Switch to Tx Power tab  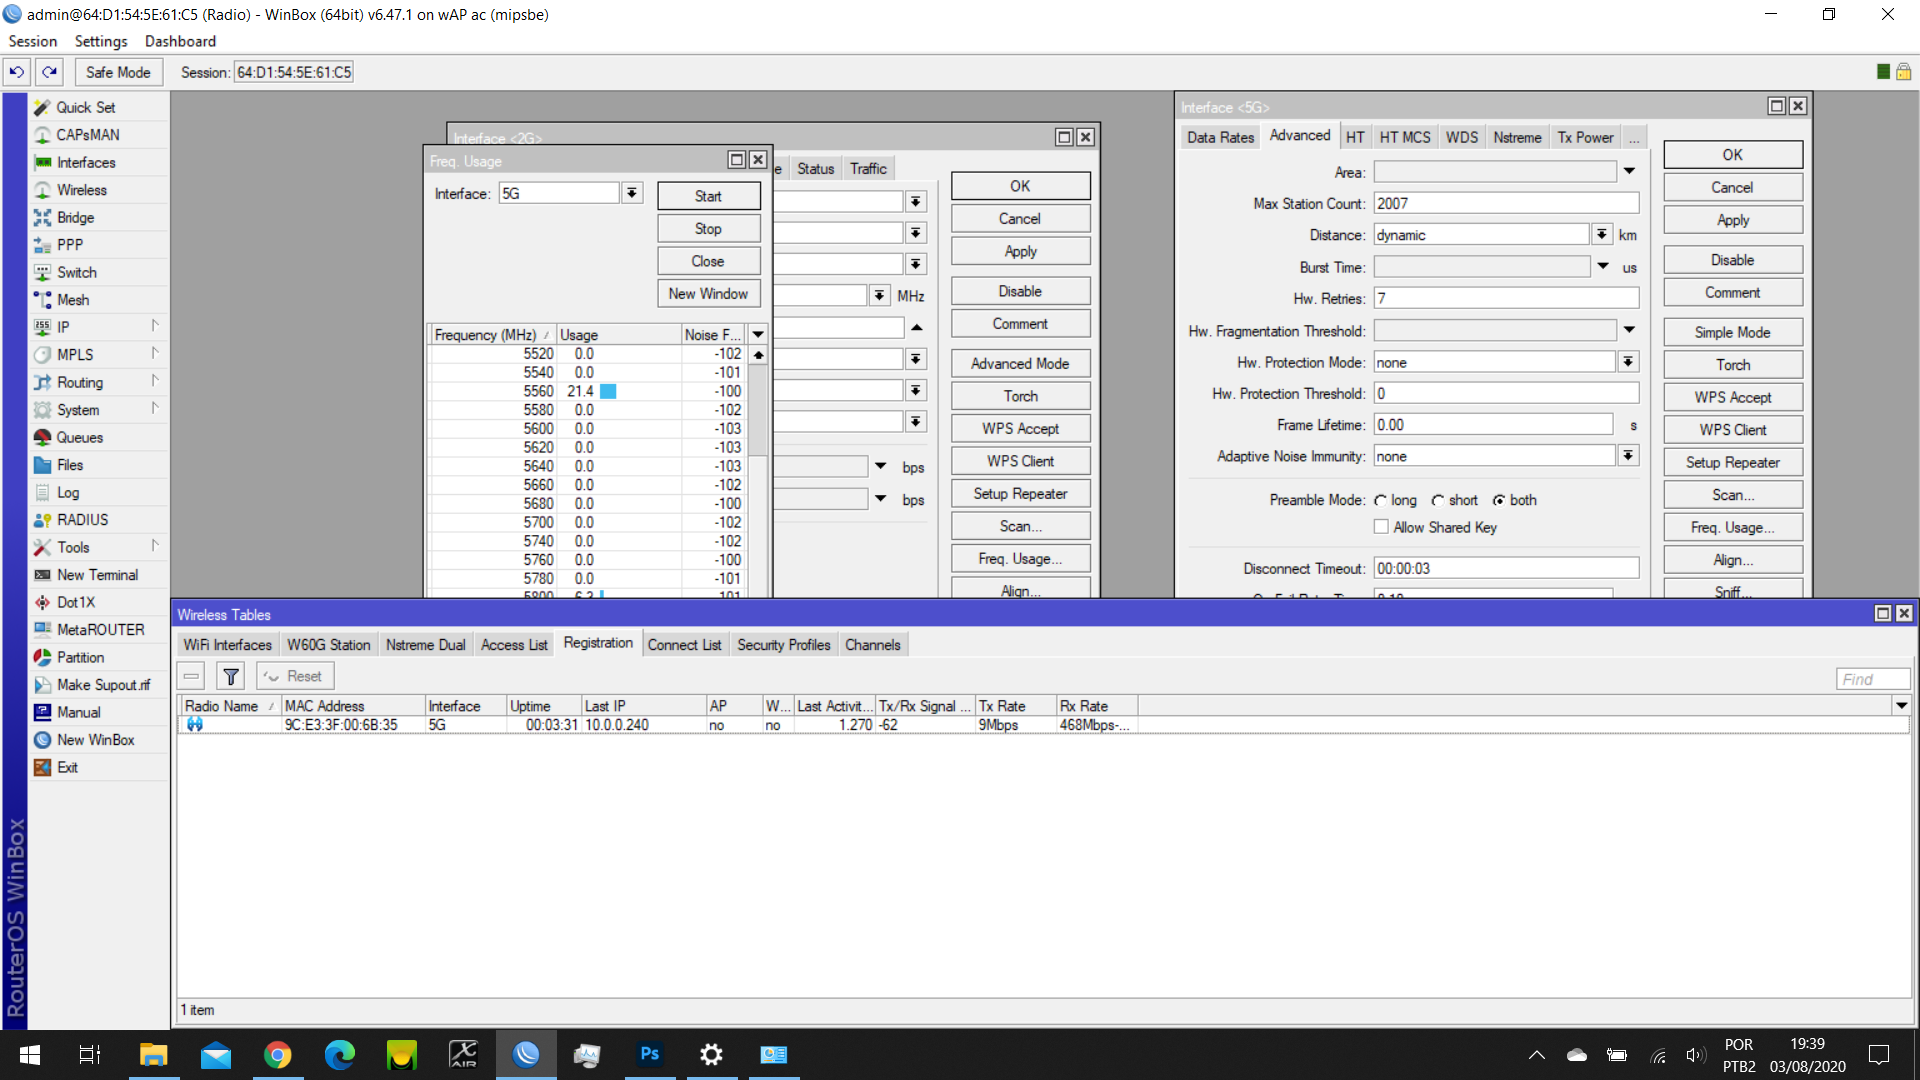pyautogui.click(x=1585, y=137)
